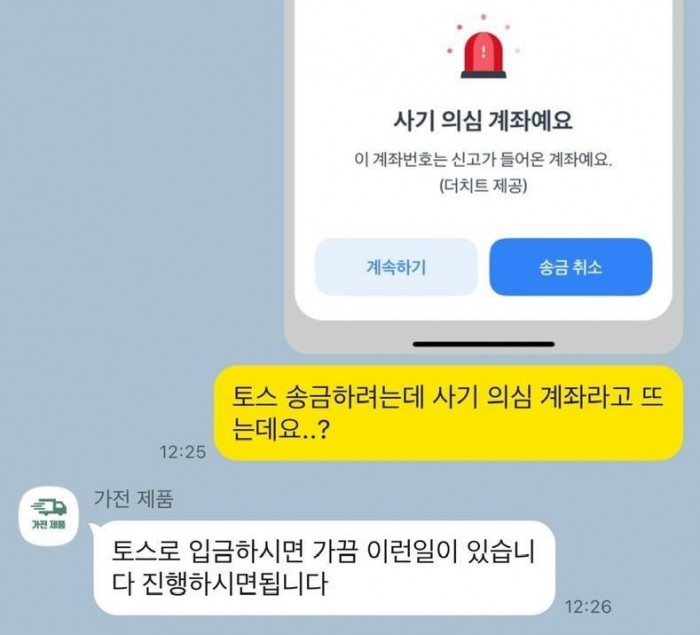Click the red siren warning icon

click(x=483, y=55)
